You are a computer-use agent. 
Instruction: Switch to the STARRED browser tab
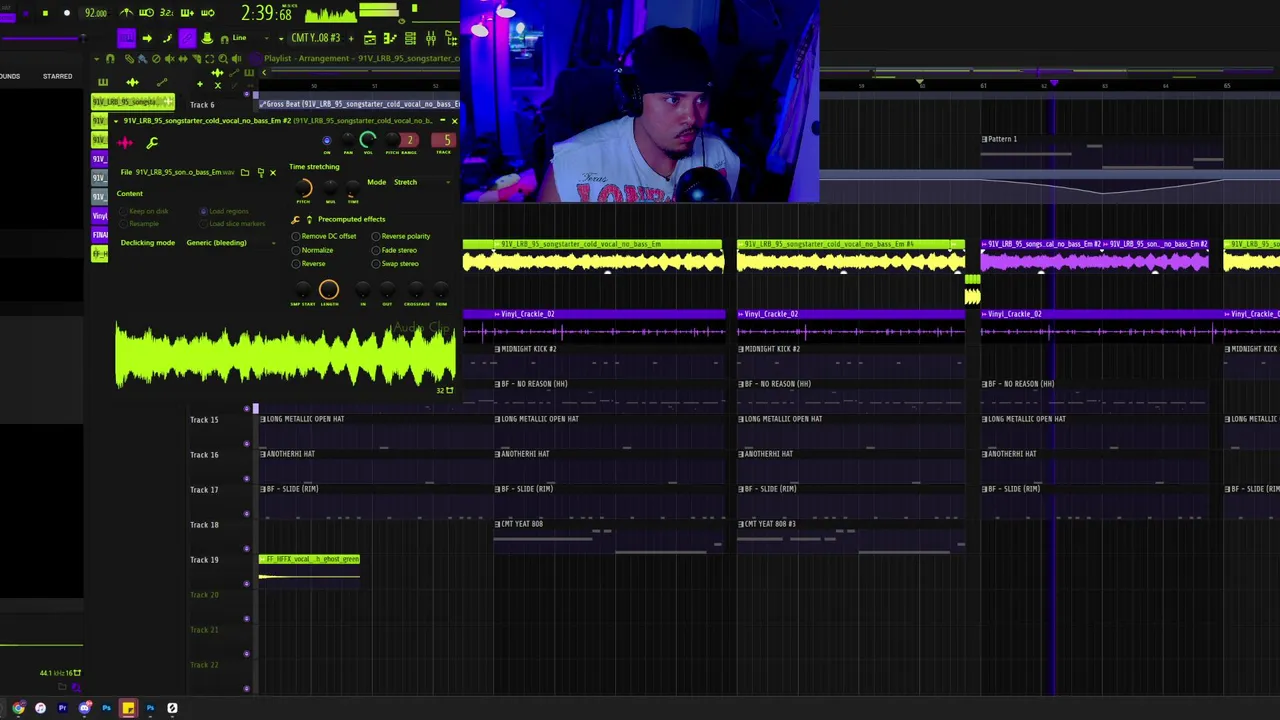(57, 76)
